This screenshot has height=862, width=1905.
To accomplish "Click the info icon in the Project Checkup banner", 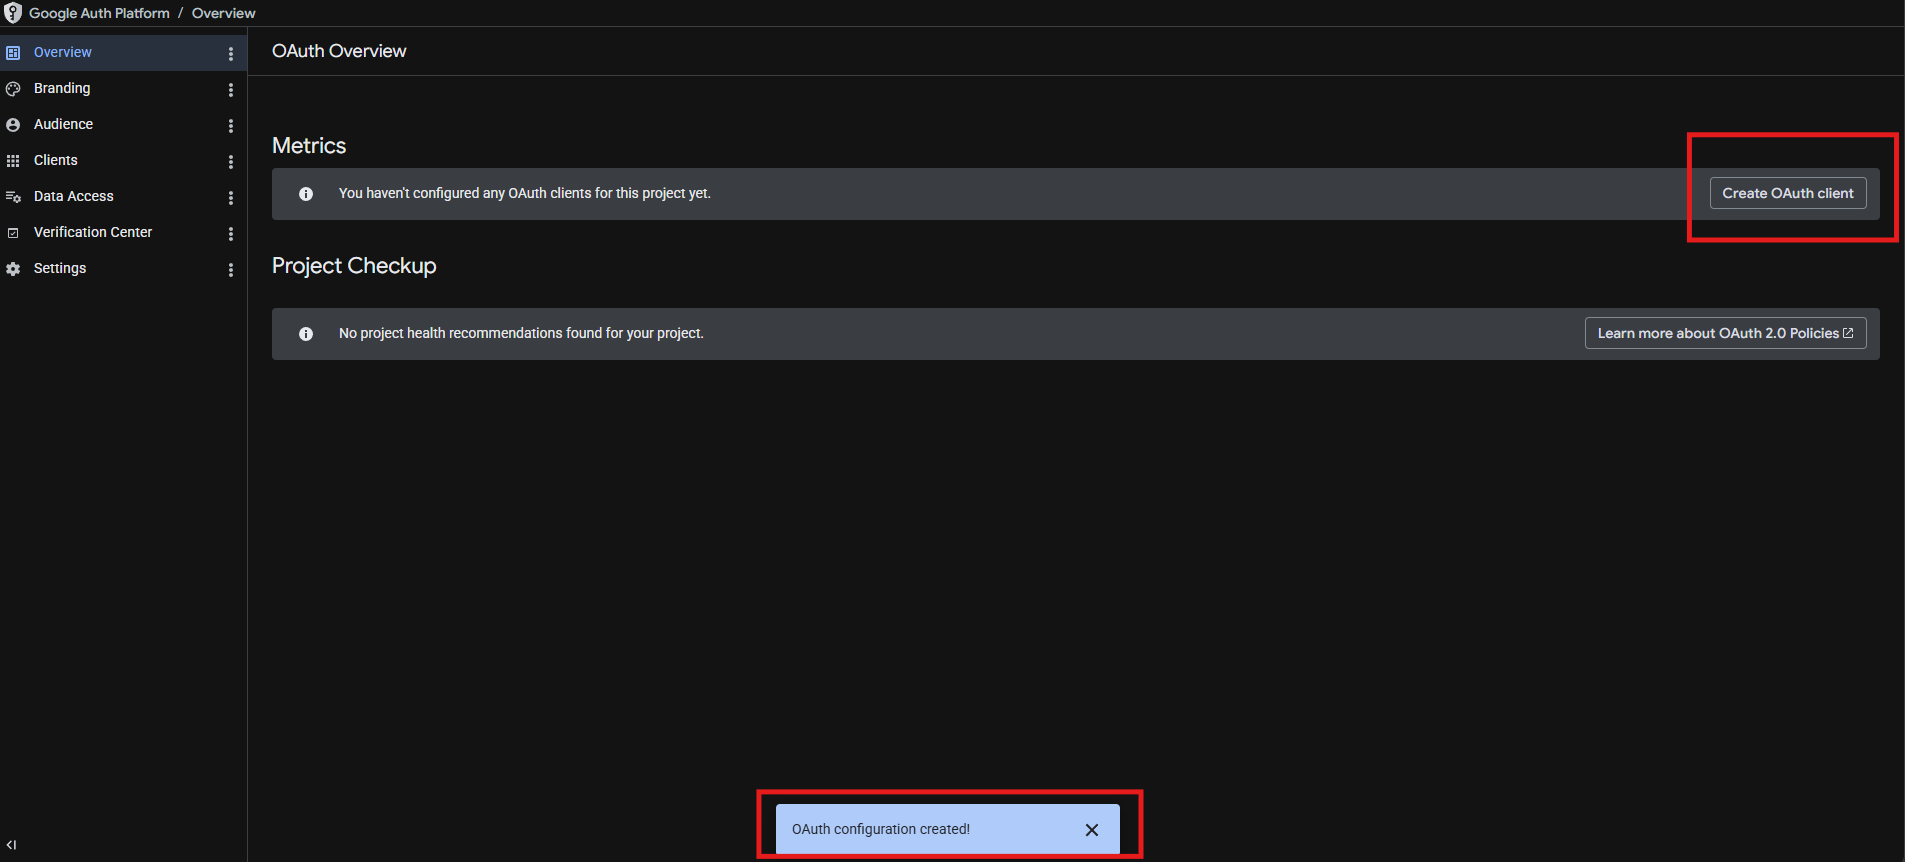I will click(x=306, y=334).
